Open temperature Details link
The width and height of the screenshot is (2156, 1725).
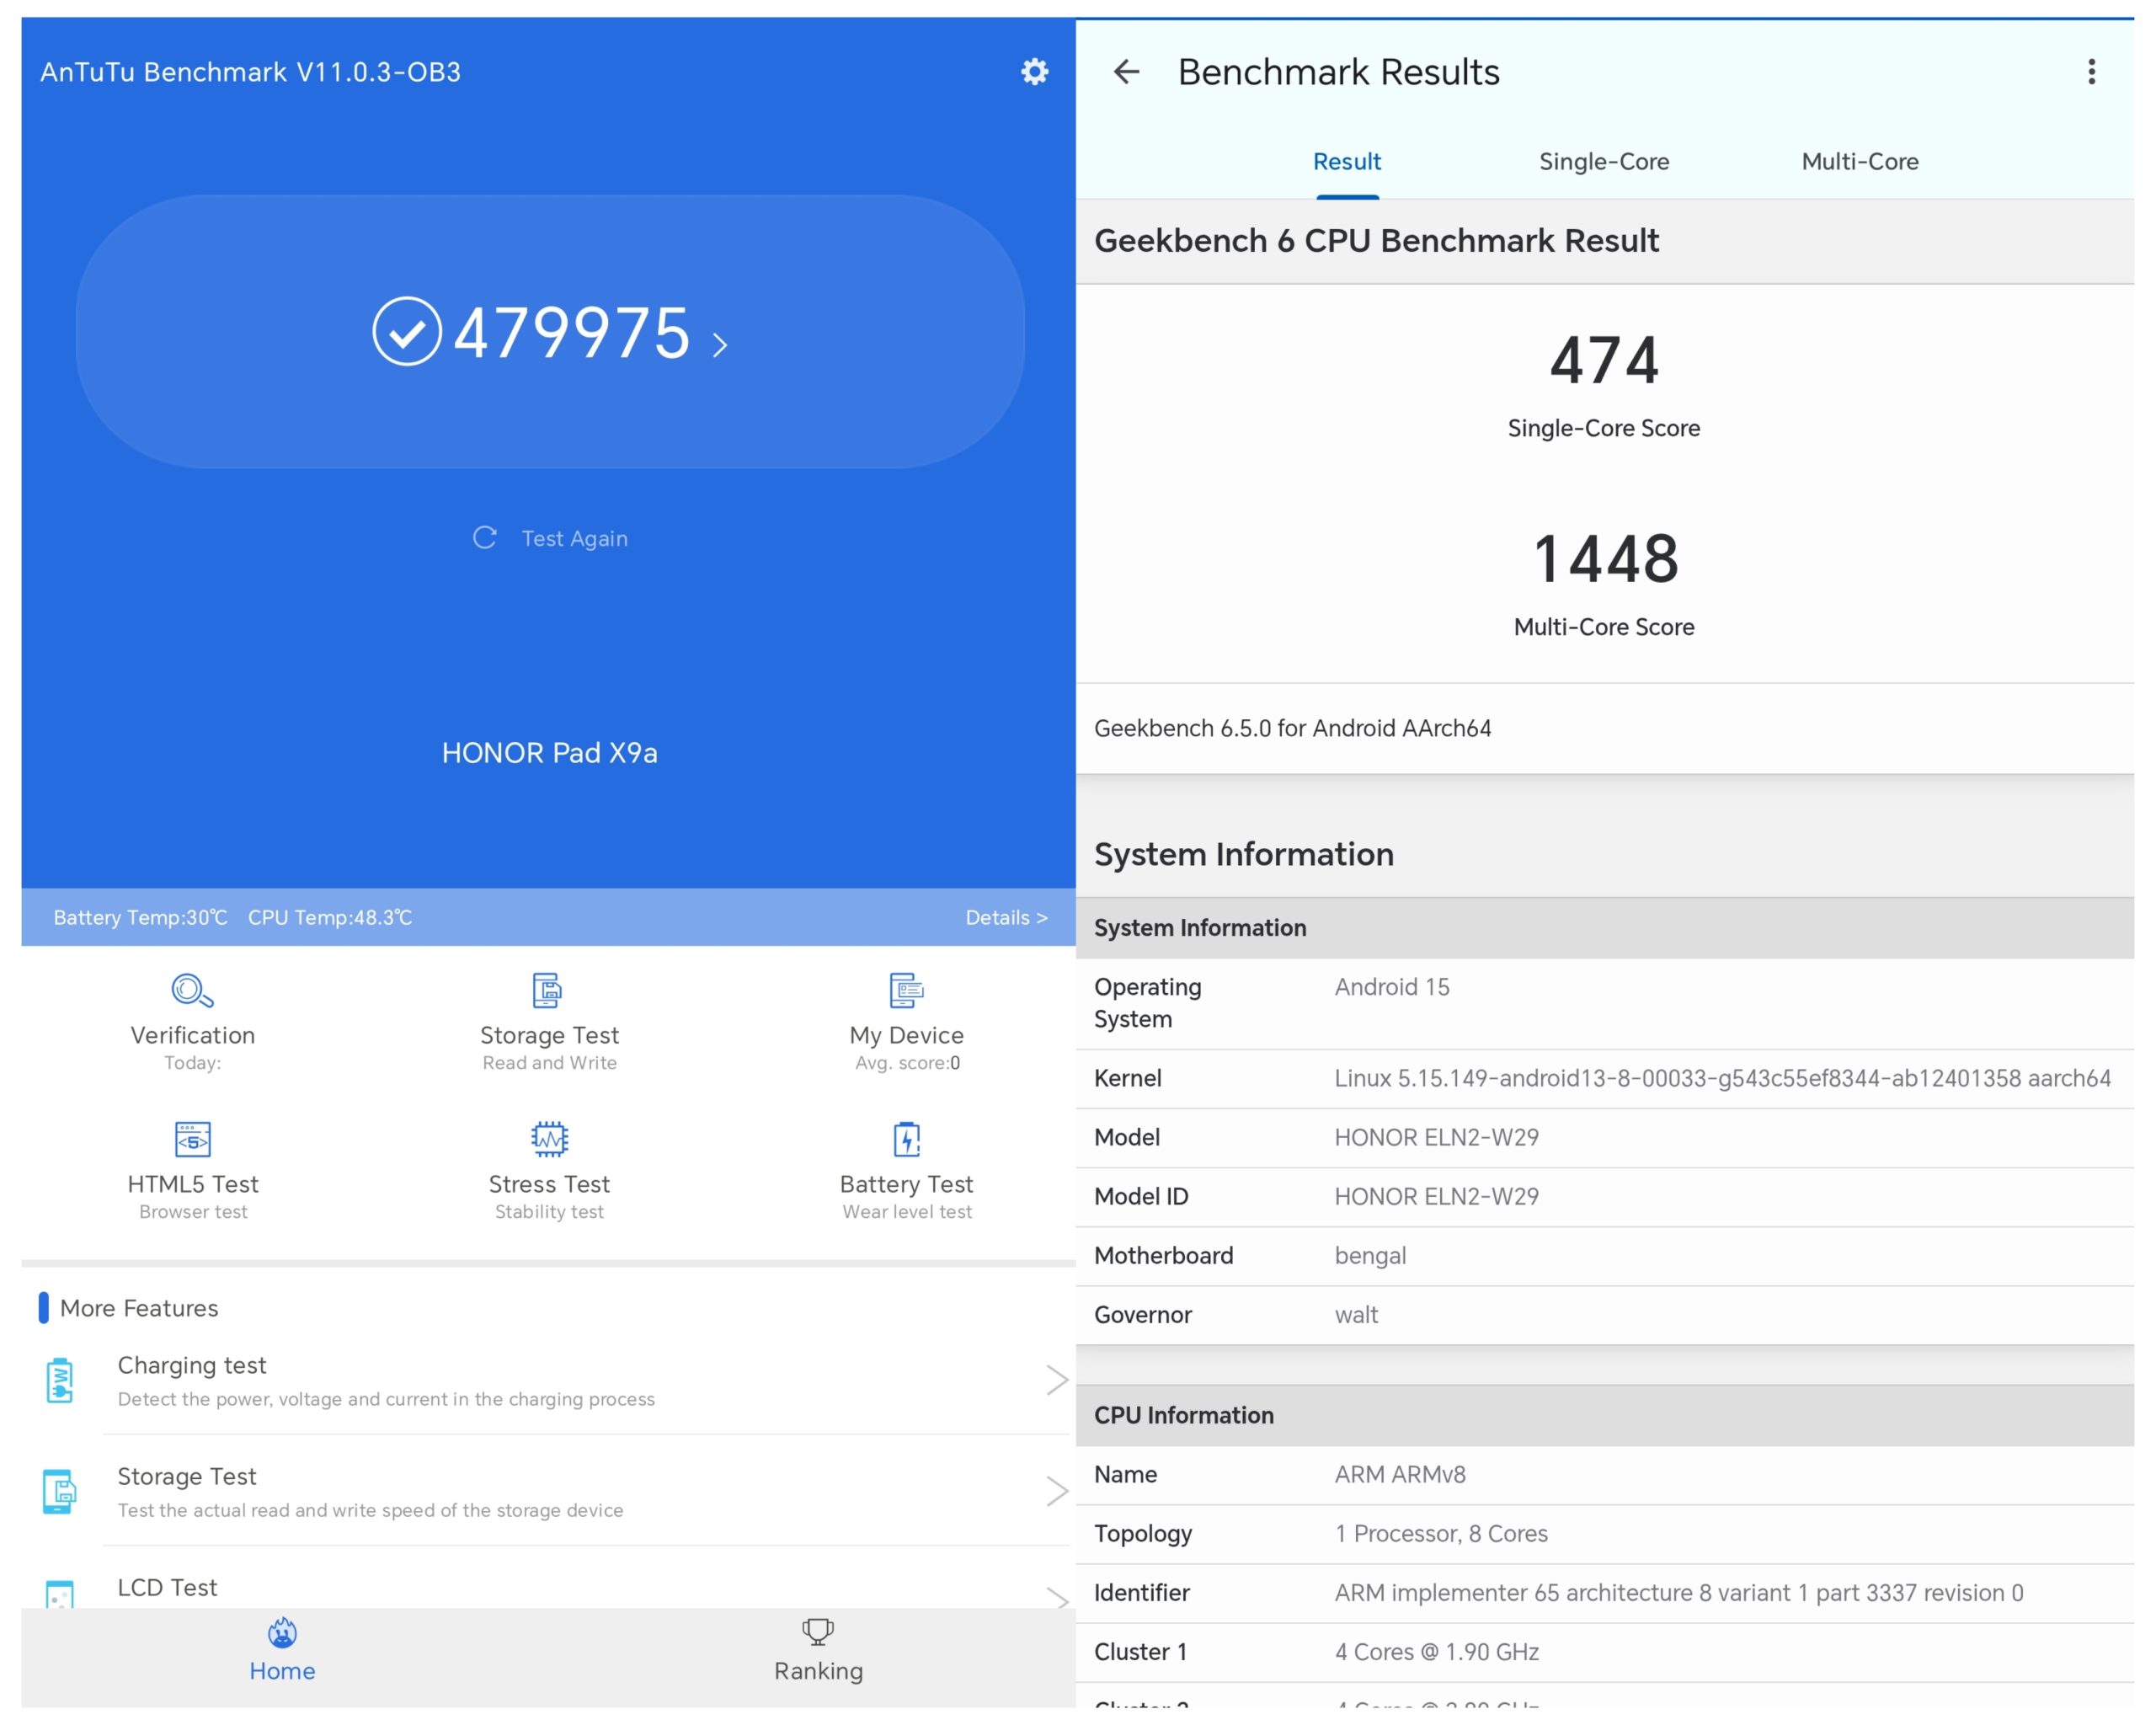(x=1006, y=918)
